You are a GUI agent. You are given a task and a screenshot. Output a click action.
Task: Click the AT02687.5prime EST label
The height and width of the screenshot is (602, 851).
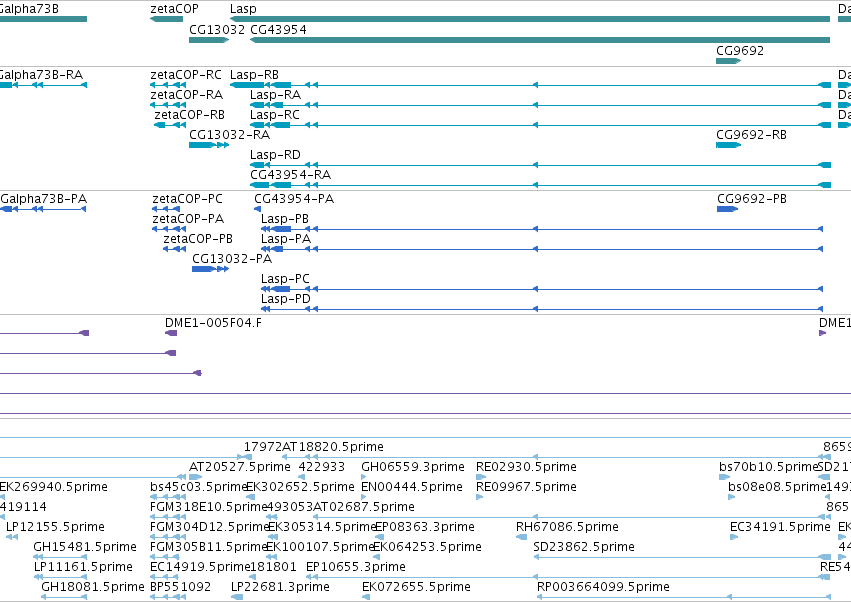click(x=364, y=507)
